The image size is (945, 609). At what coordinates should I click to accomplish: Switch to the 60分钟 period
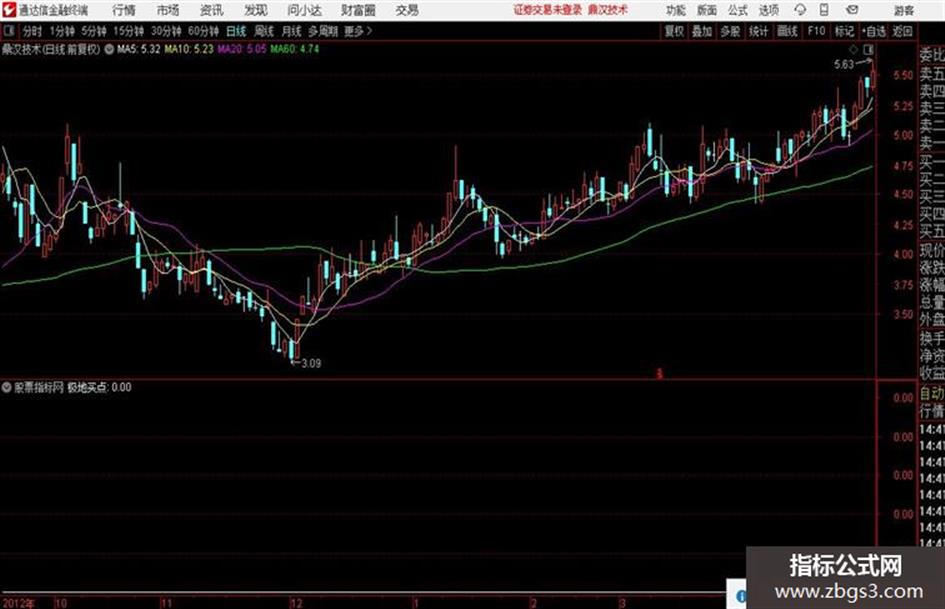click(203, 31)
